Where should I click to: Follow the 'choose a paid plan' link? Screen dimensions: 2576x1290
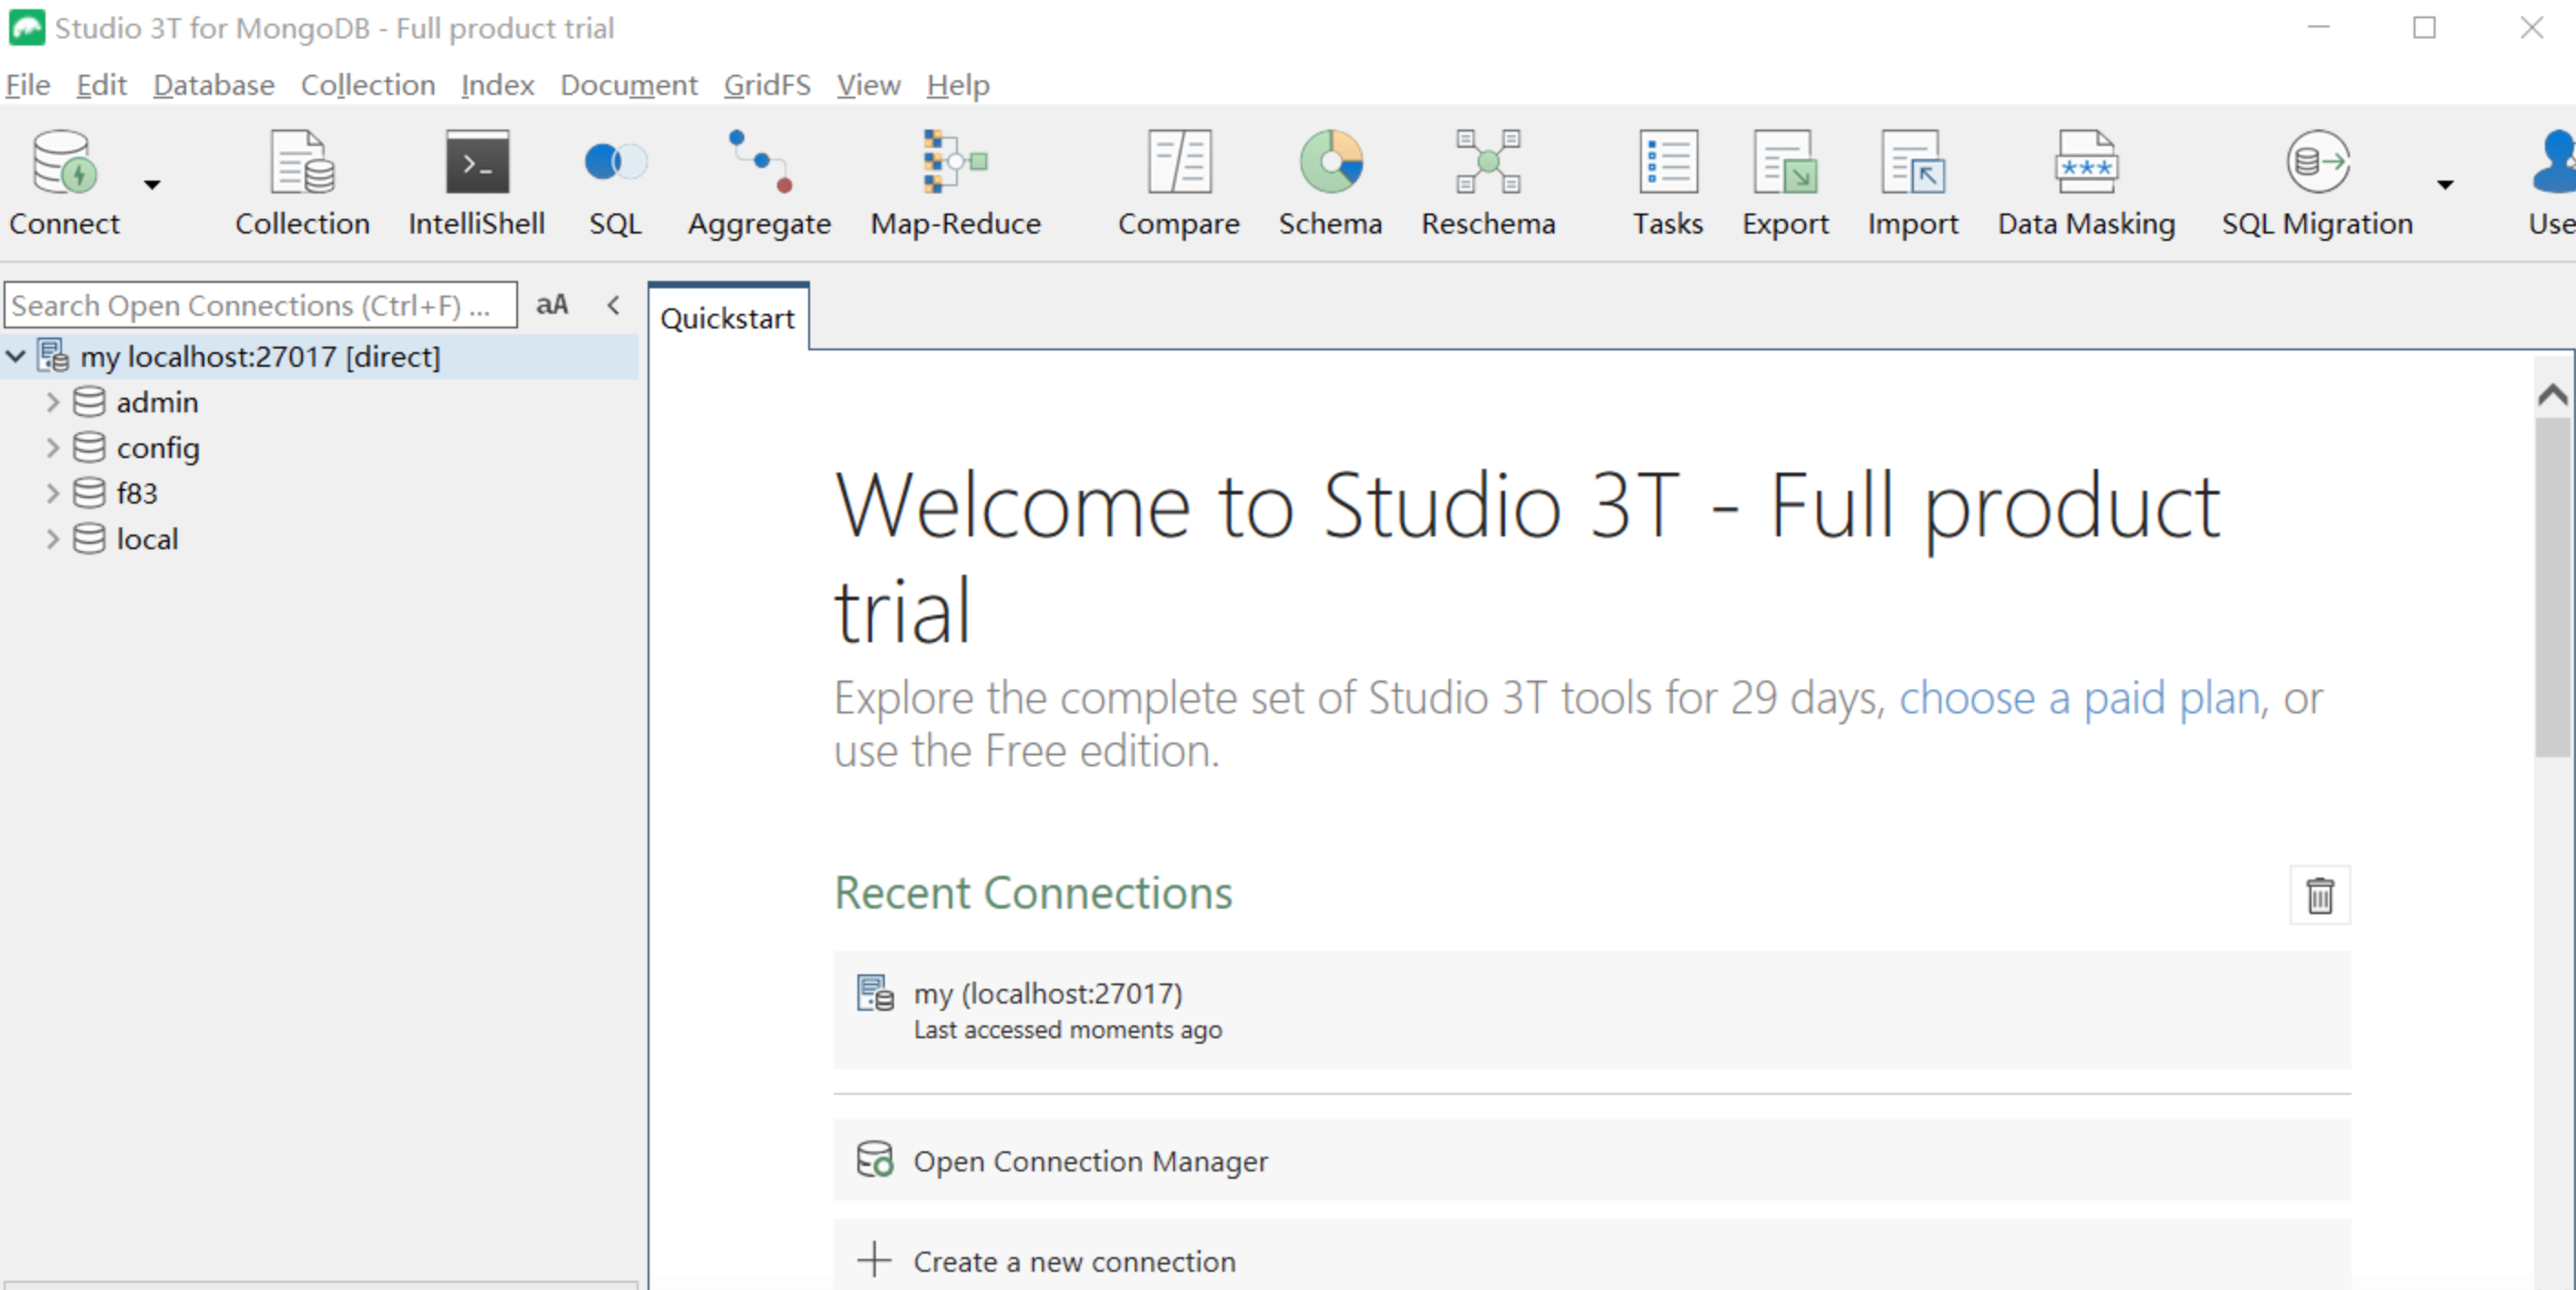[x=2079, y=698]
